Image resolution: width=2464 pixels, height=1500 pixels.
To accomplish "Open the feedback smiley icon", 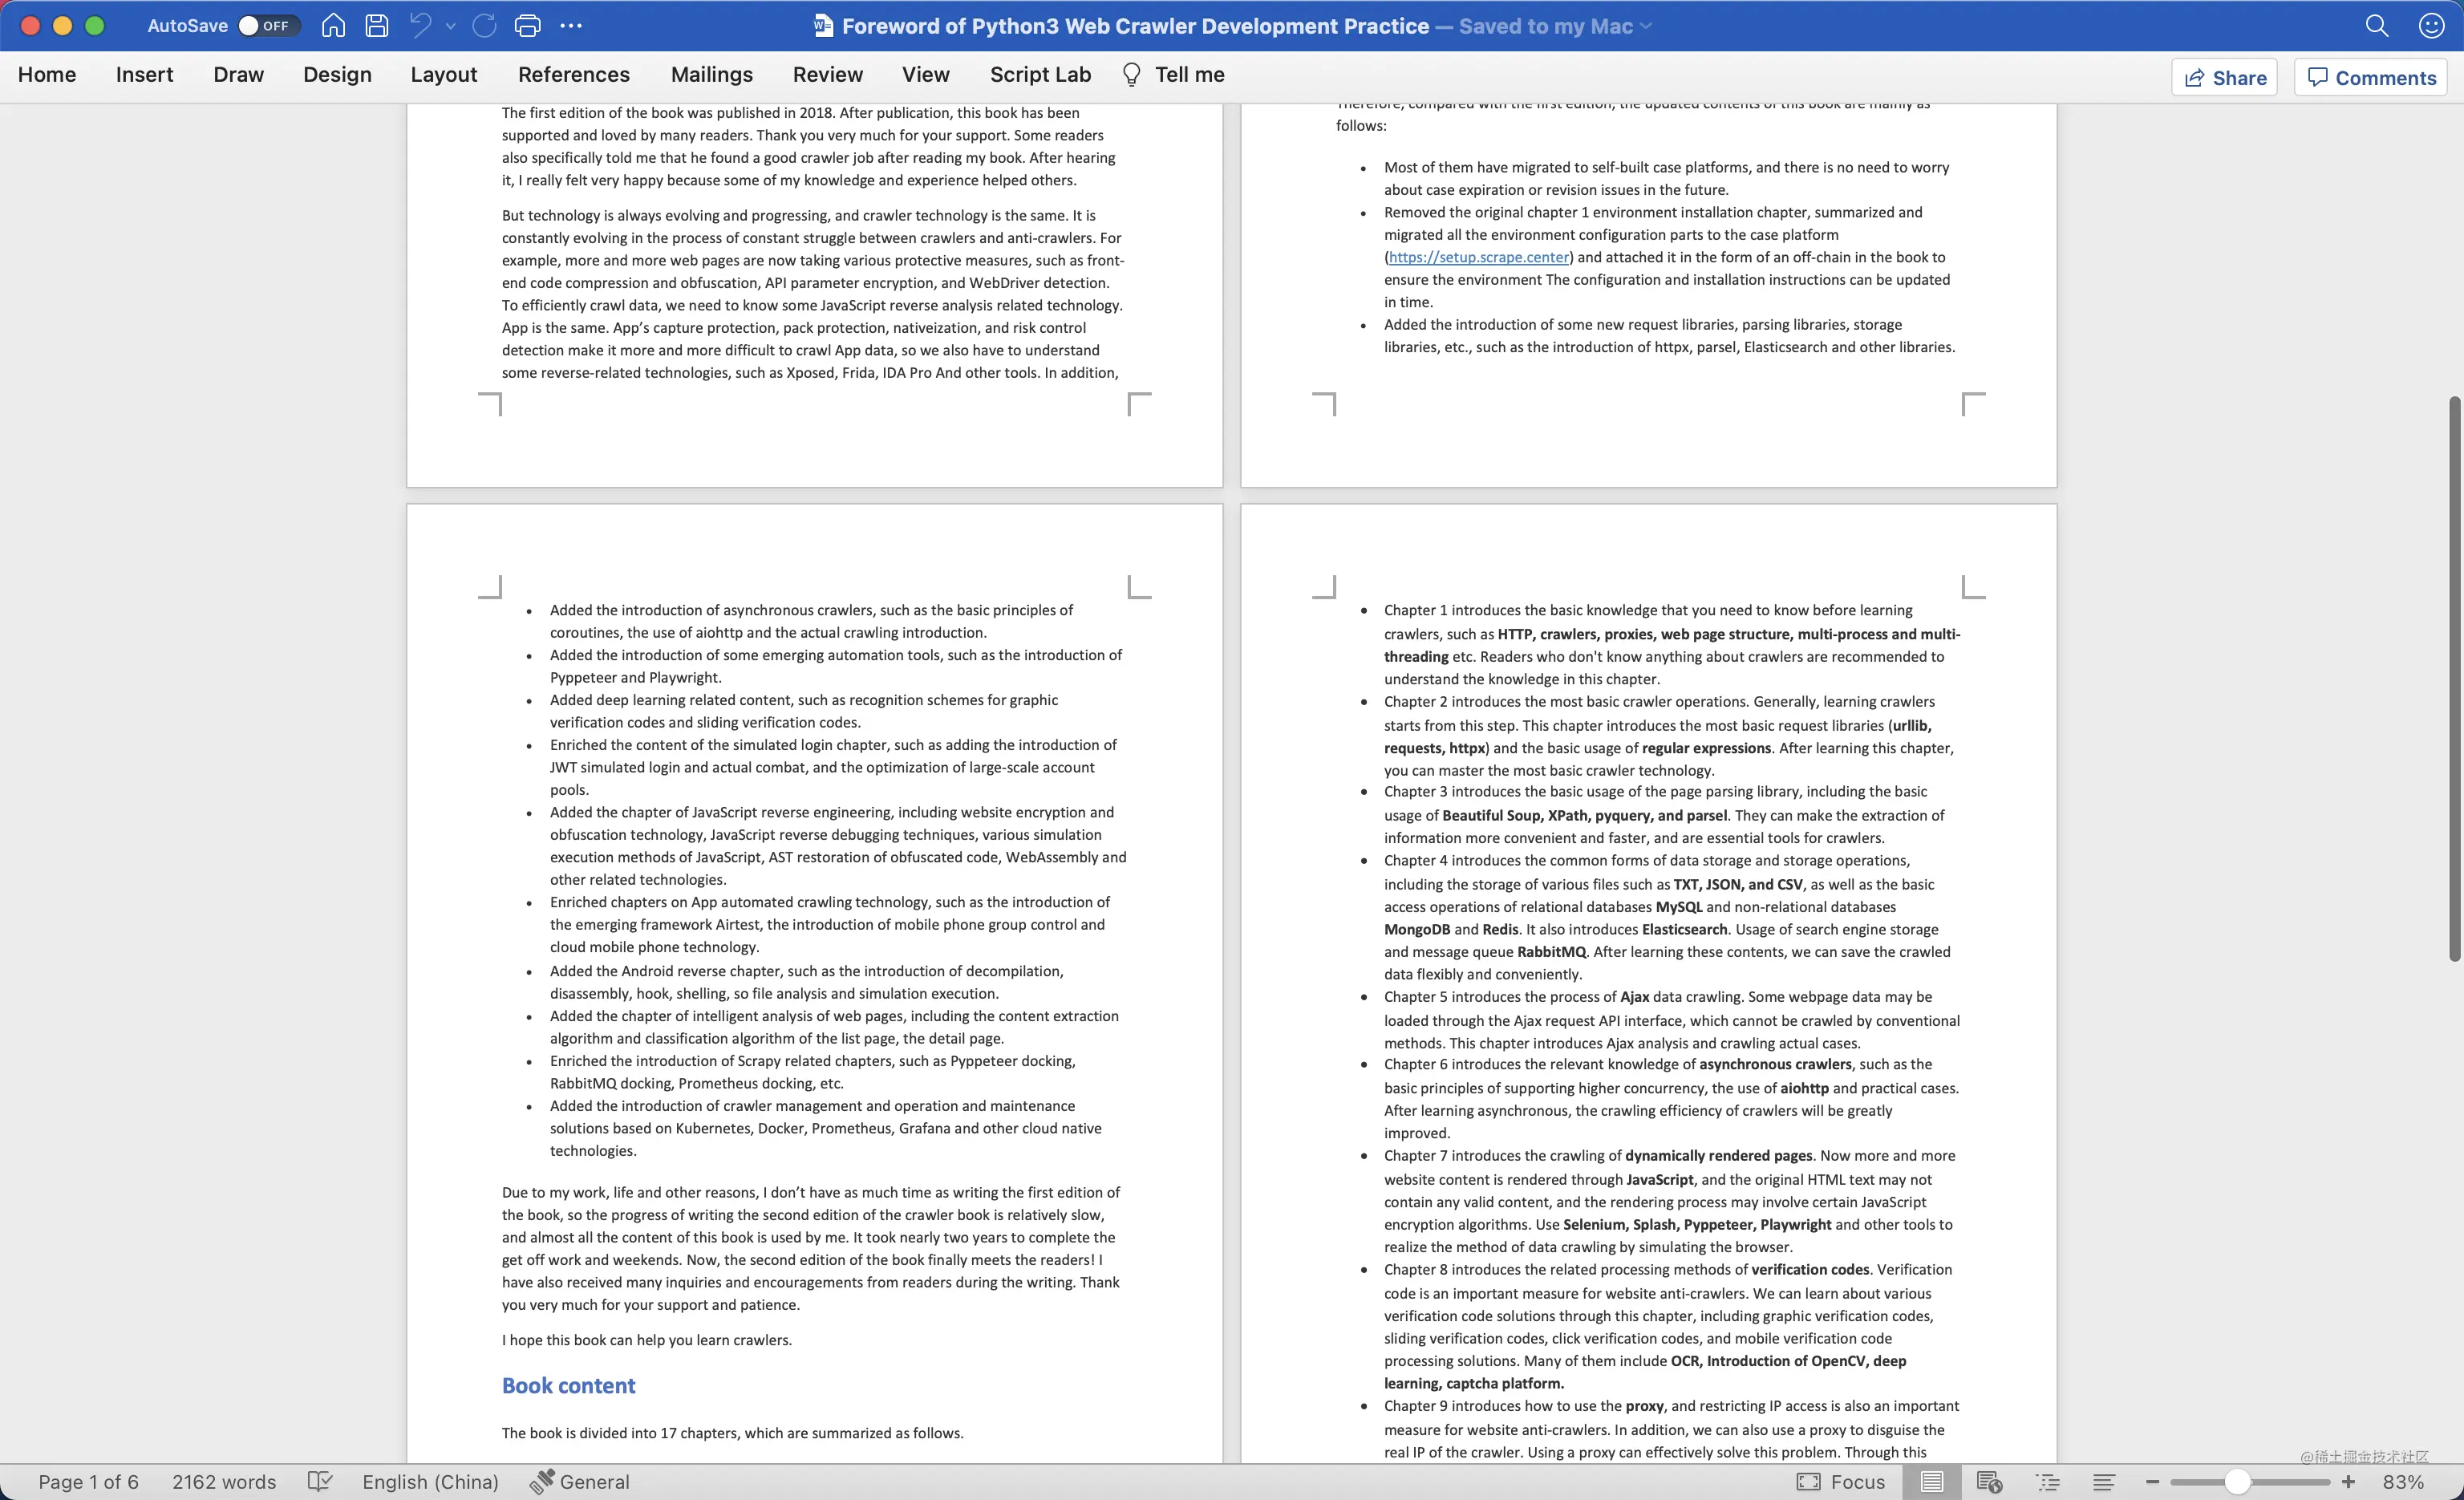I will click(x=2432, y=26).
